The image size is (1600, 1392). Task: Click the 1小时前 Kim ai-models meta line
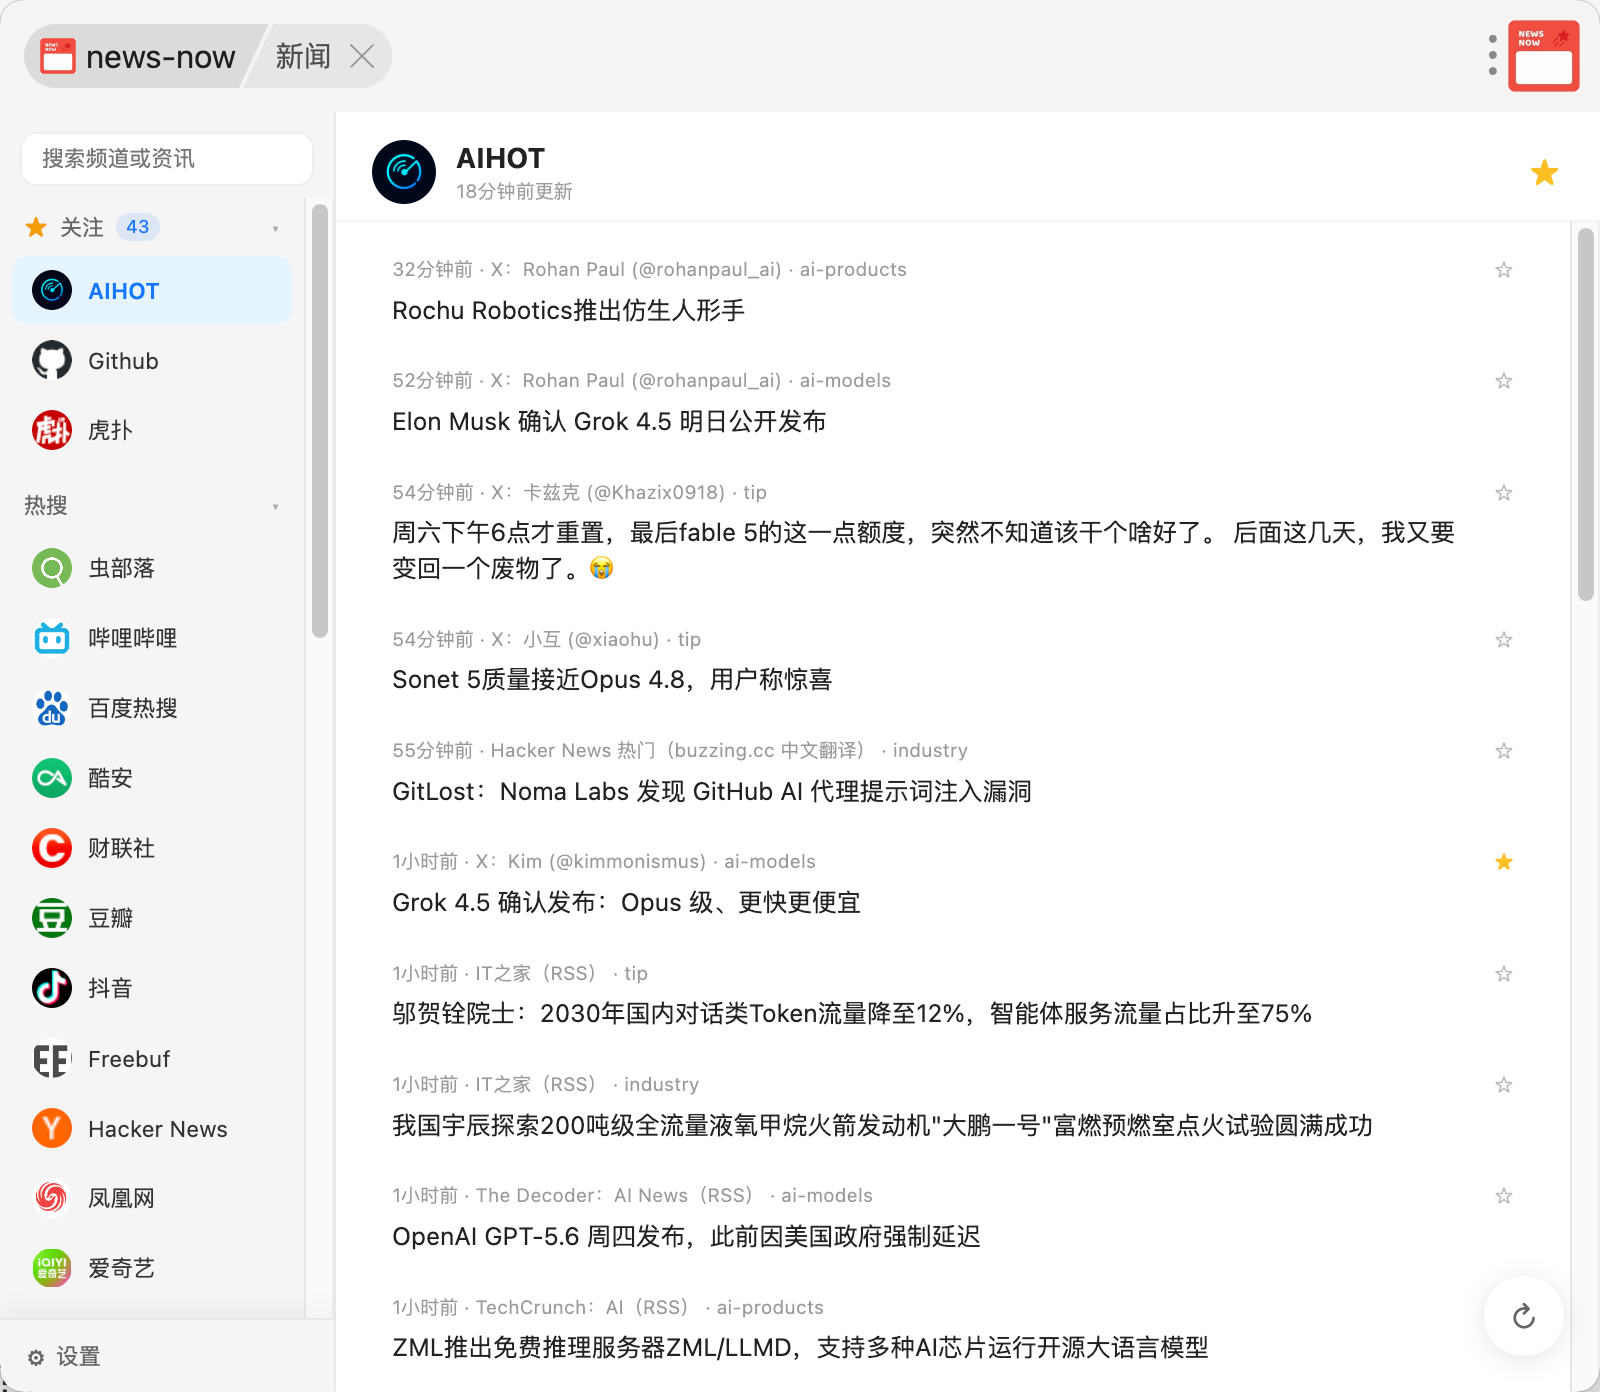click(604, 862)
